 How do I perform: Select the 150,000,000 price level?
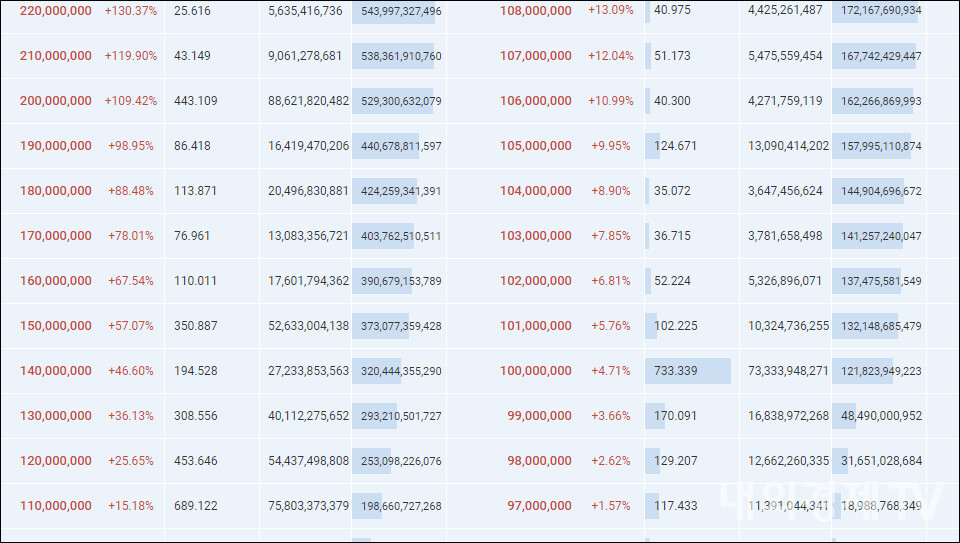click(x=55, y=326)
